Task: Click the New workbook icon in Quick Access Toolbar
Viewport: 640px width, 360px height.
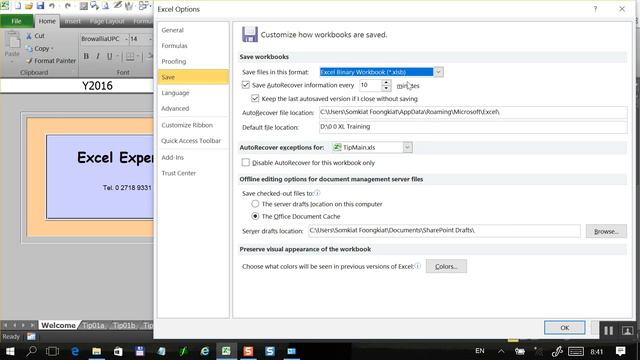Action: (x=18, y=6)
